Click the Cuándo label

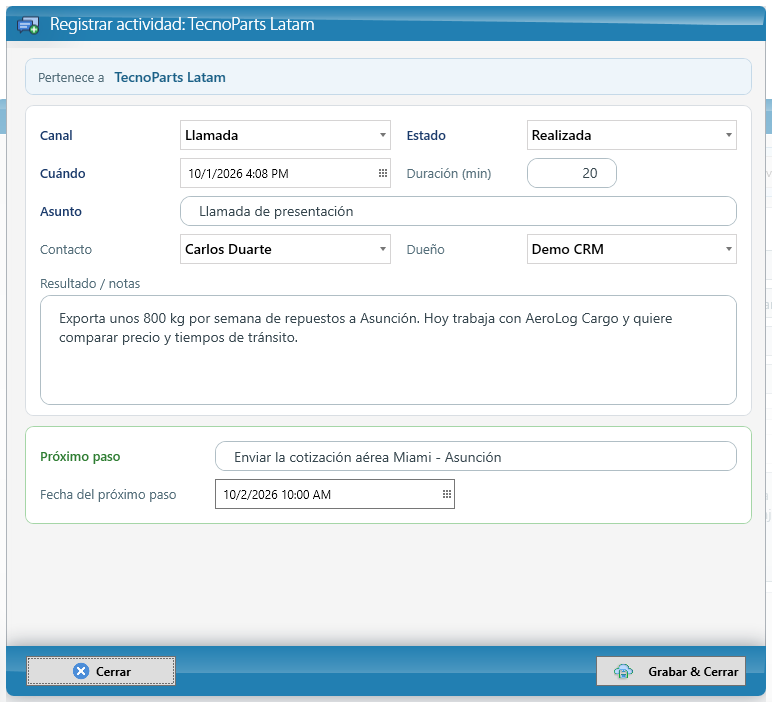tap(63, 173)
